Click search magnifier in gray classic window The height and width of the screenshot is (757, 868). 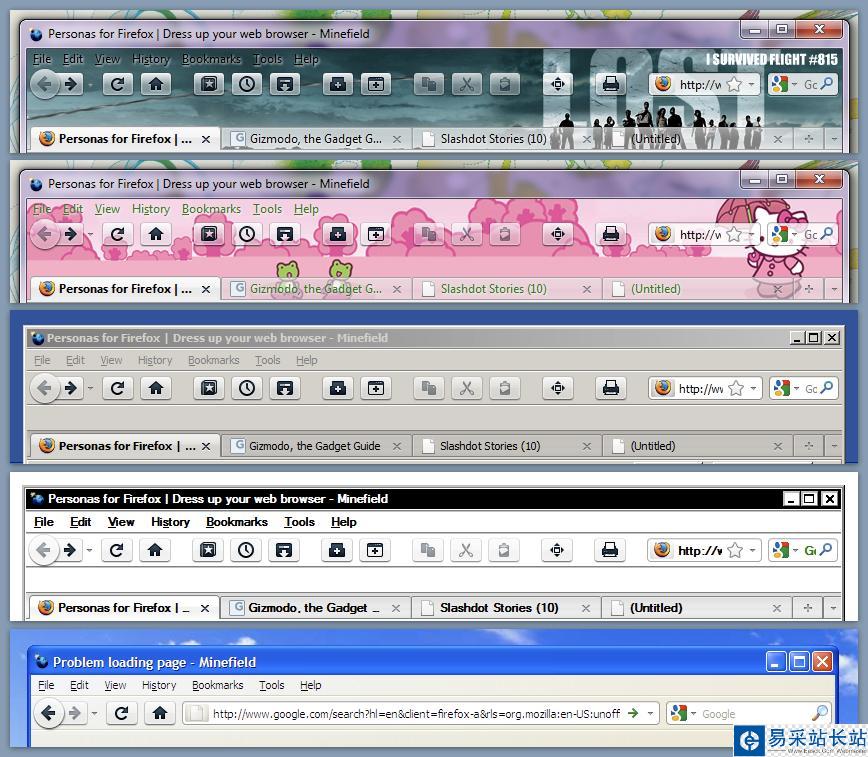[x=827, y=388]
